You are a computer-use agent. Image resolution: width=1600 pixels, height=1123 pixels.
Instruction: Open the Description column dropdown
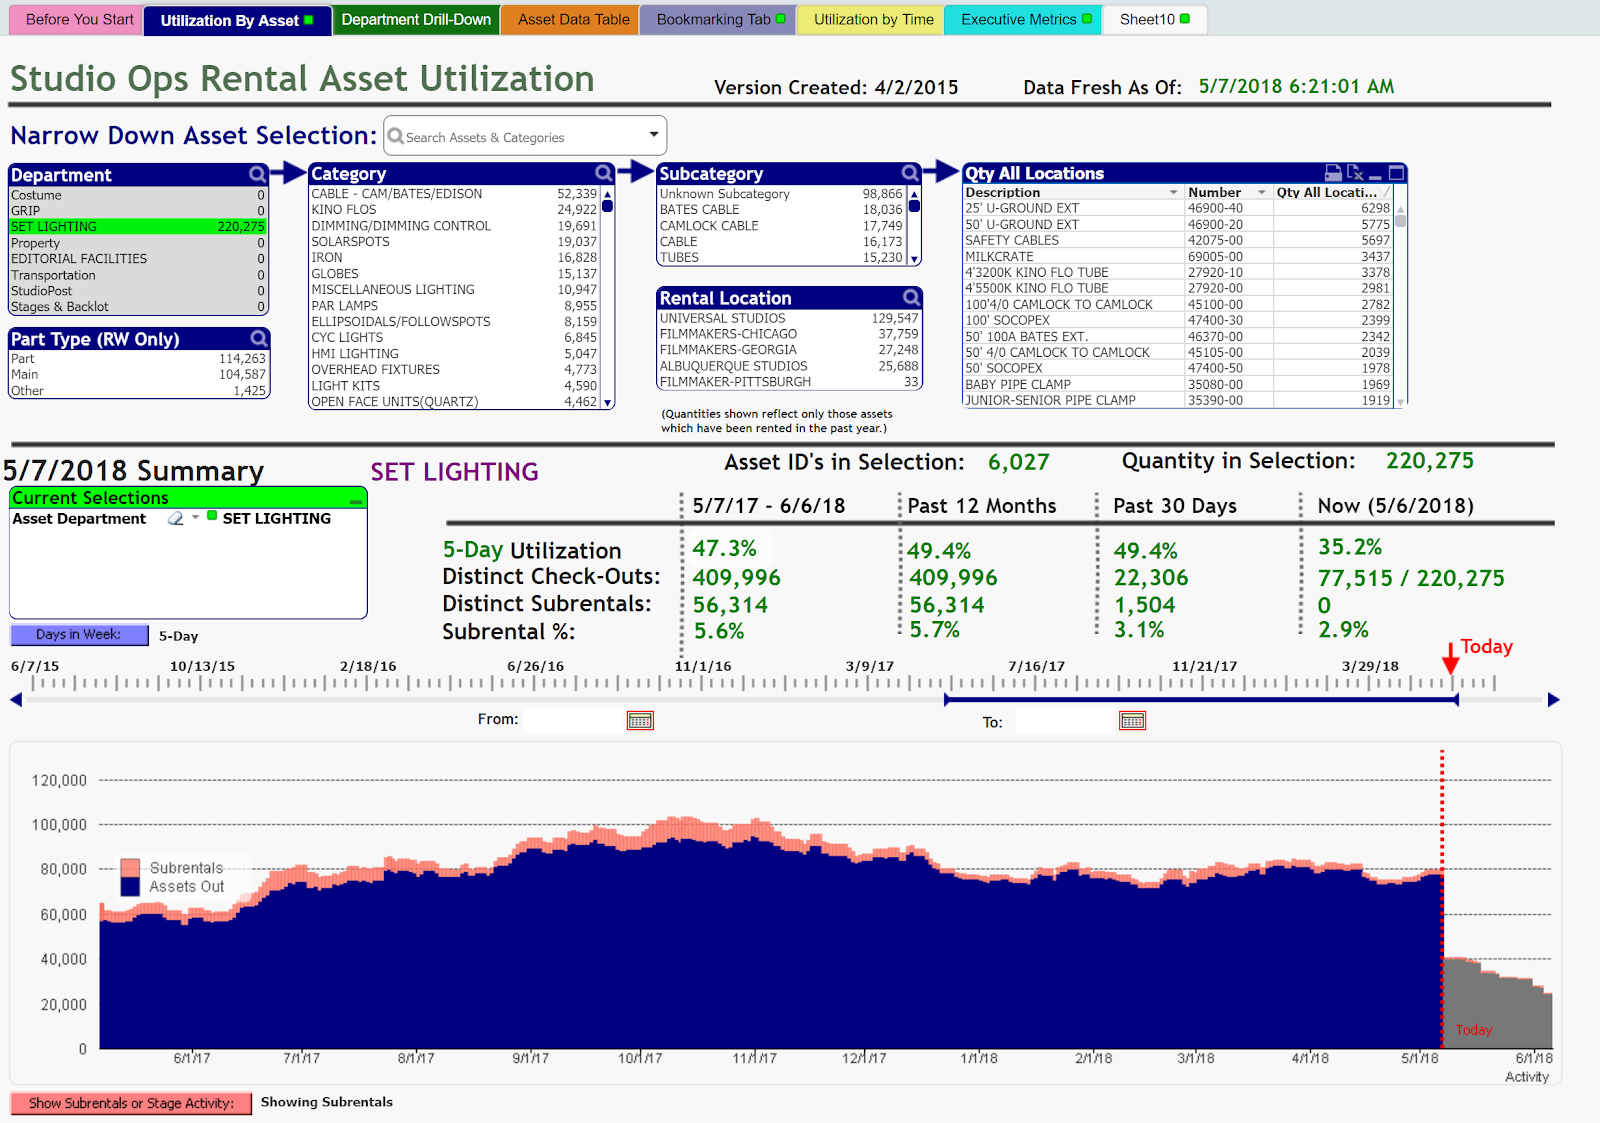point(1173,192)
